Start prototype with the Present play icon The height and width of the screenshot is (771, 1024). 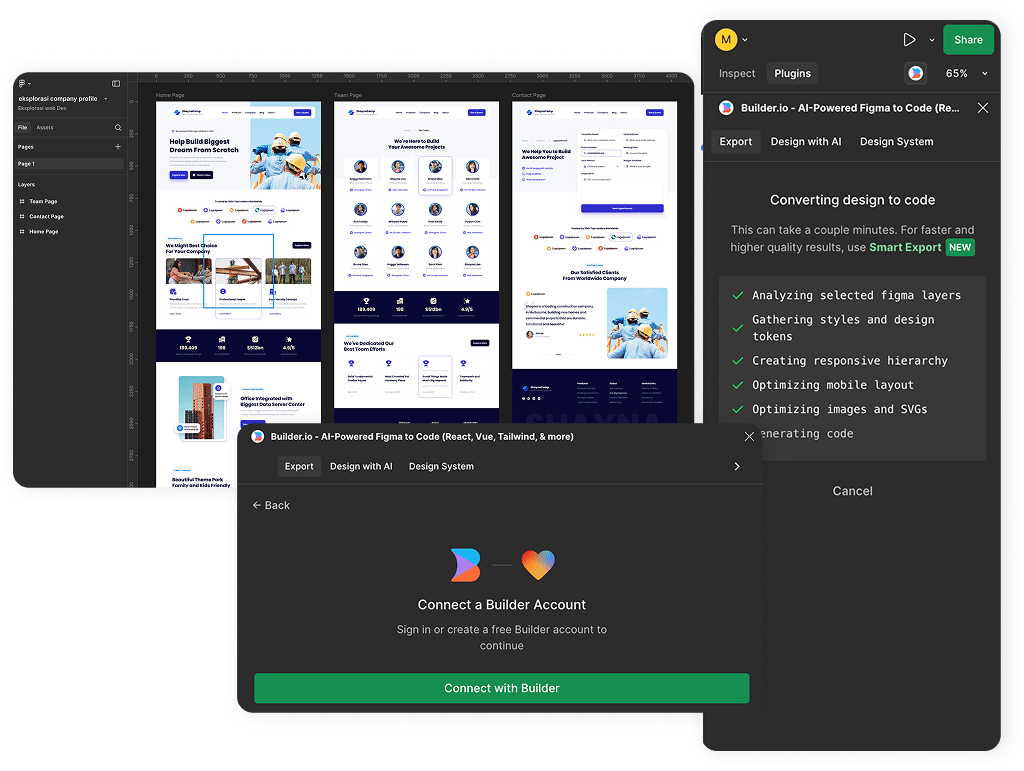909,40
